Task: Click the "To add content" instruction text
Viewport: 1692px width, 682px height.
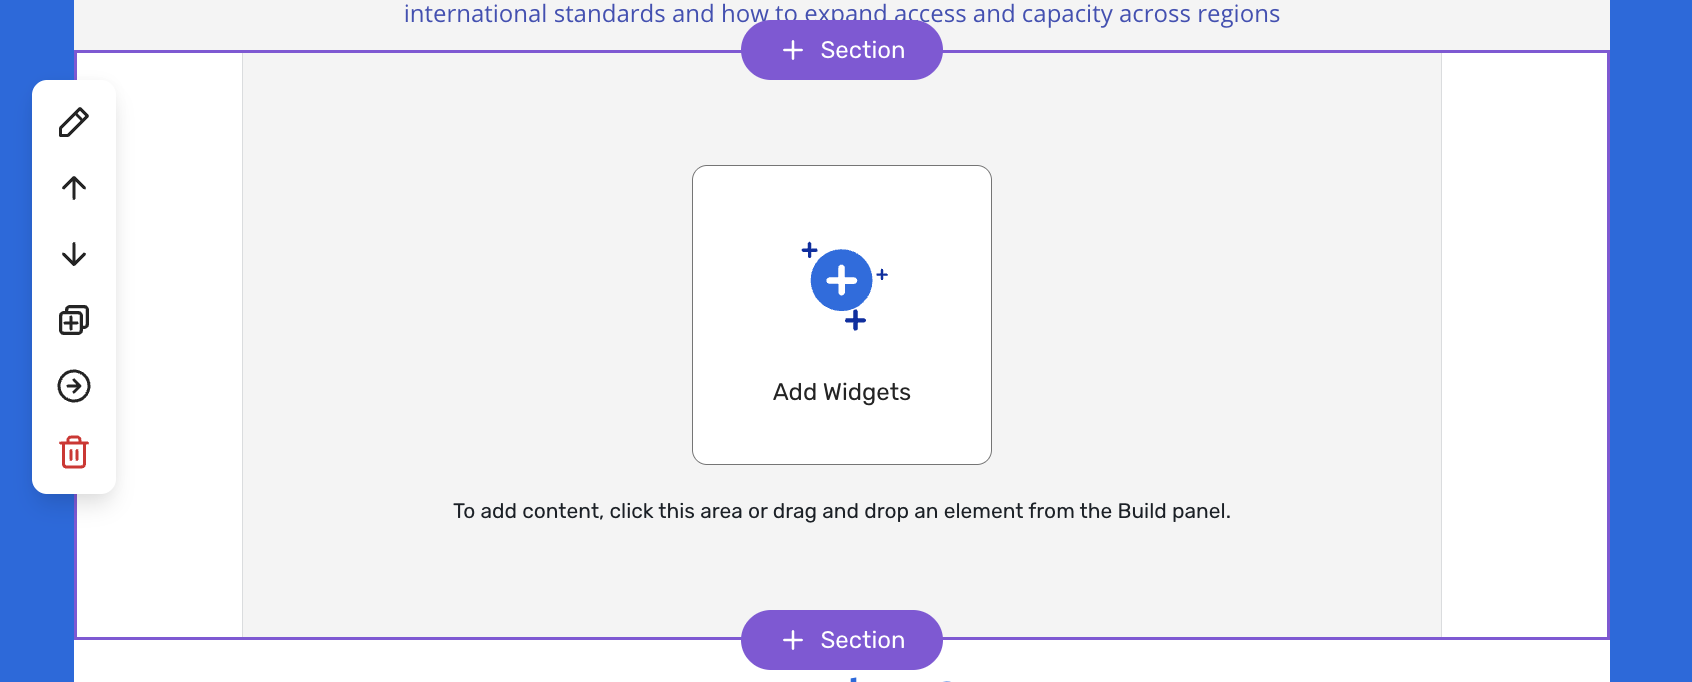Action: click(x=841, y=511)
